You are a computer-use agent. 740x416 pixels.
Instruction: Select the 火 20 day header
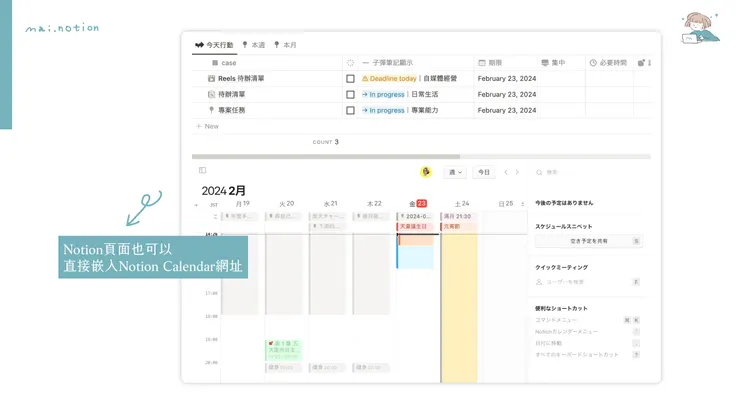(x=286, y=204)
